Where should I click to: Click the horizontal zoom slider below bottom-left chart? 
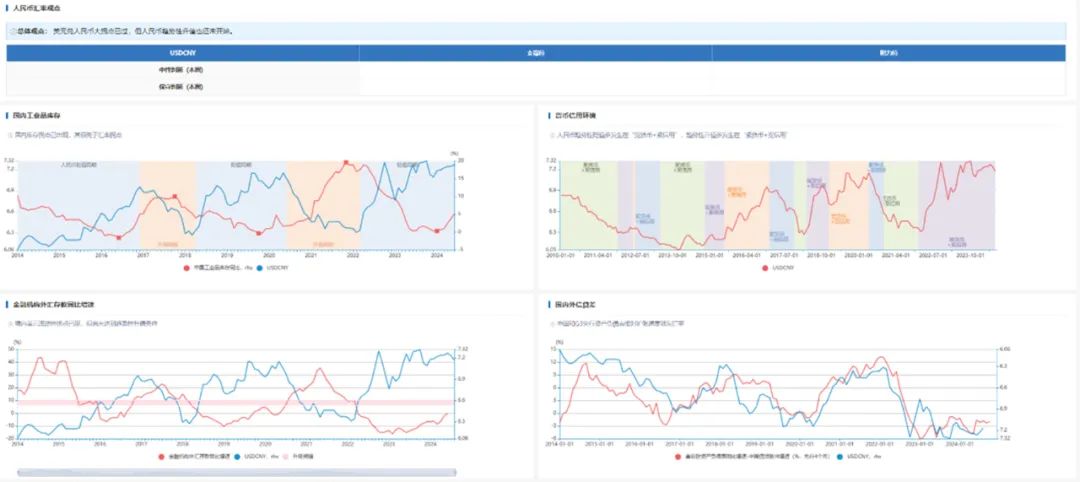[x=236, y=472]
